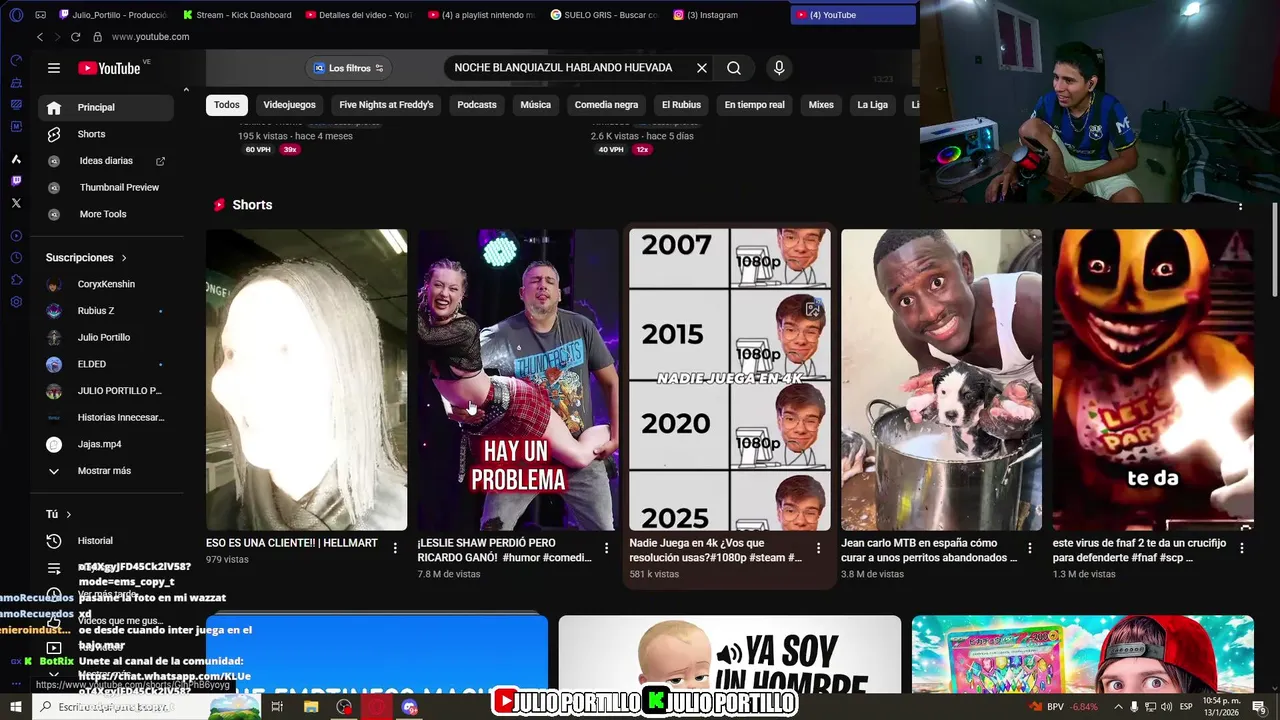Open Shorts shelf options menu

(x=1240, y=206)
